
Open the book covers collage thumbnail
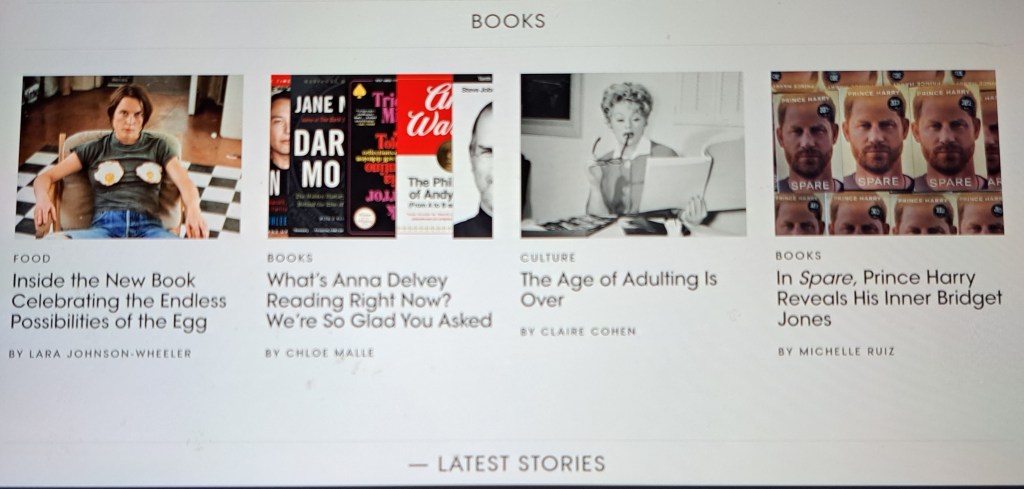coord(381,155)
